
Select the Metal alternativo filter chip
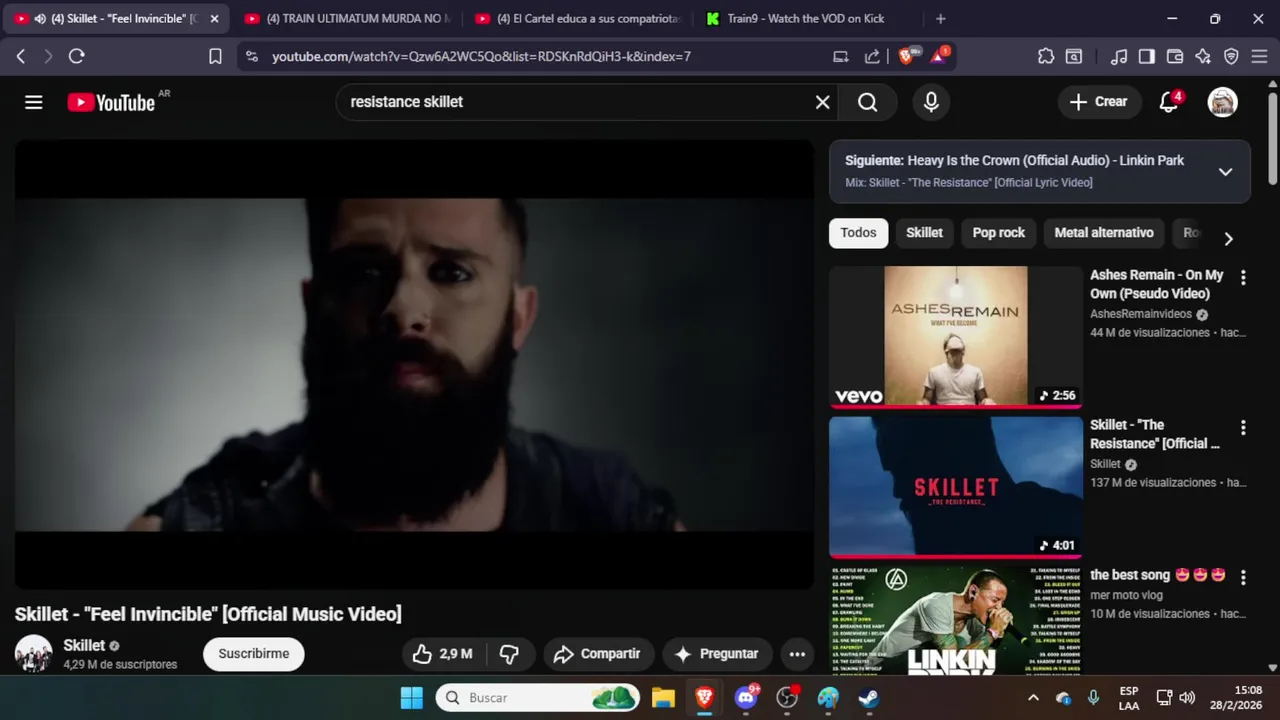click(x=1104, y=232)
